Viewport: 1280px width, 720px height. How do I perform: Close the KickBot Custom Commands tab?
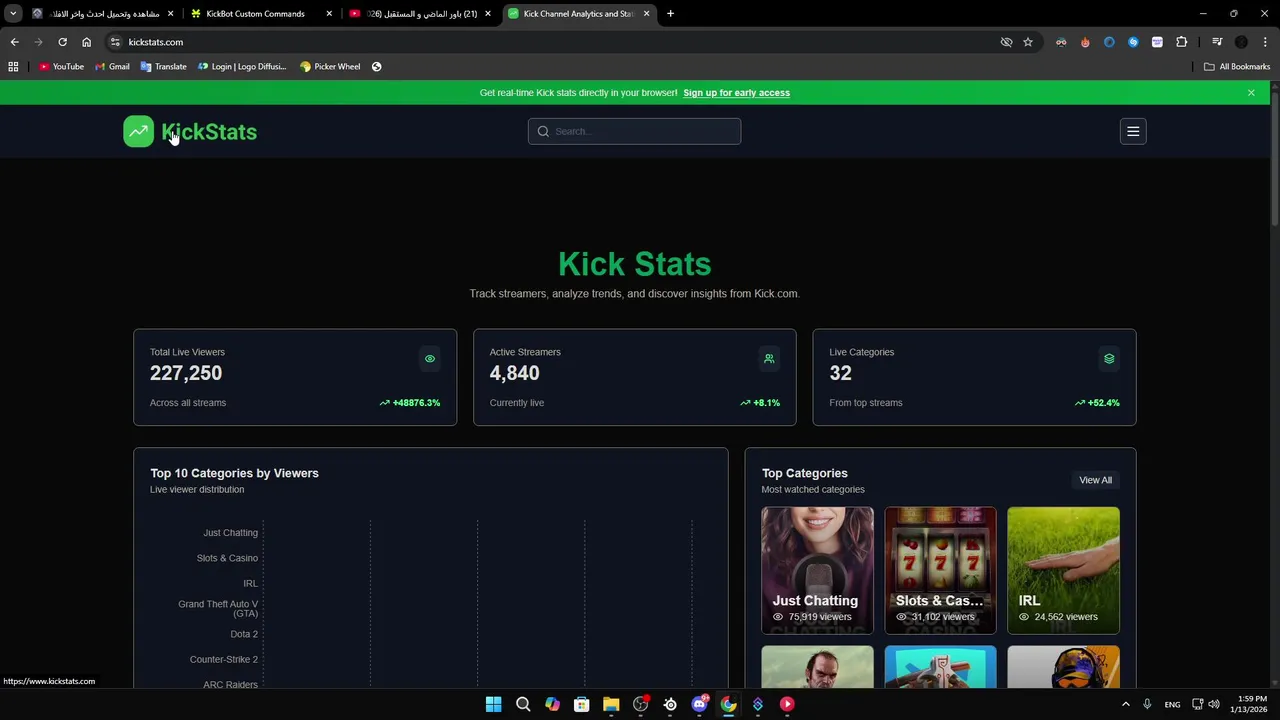(x=329, y=14)
